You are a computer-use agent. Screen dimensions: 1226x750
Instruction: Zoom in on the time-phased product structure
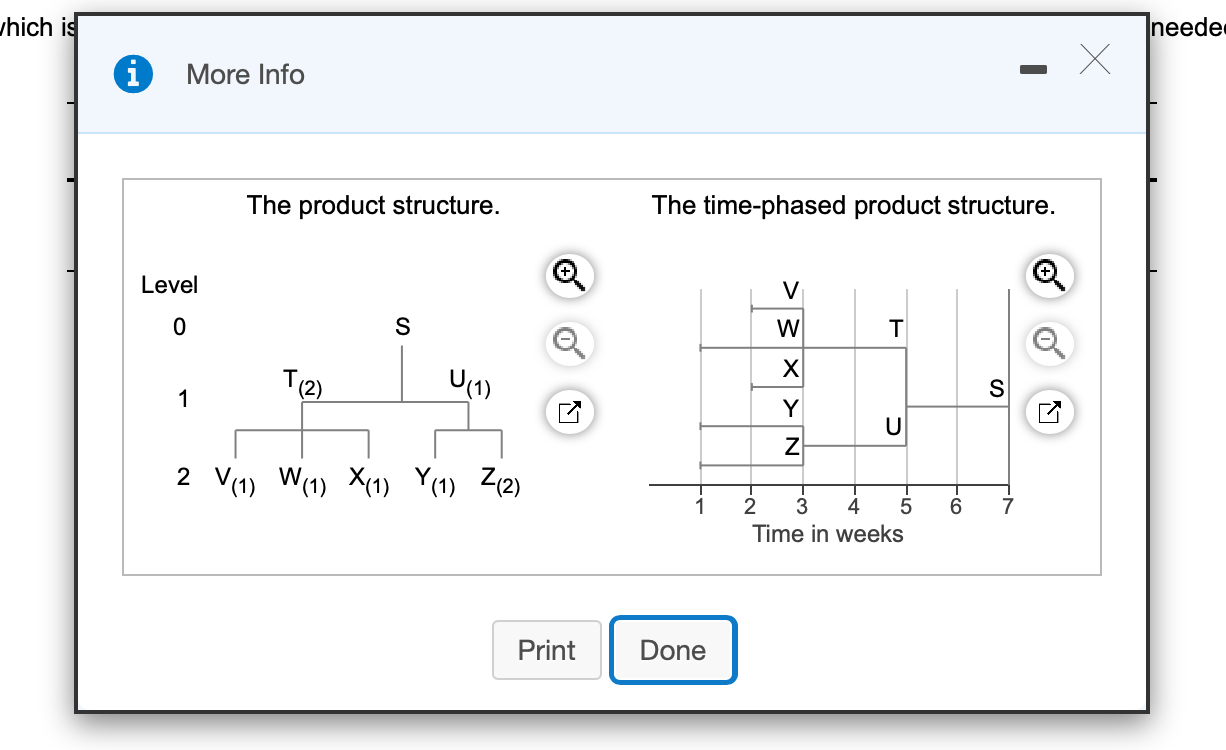coord(1048,276)
